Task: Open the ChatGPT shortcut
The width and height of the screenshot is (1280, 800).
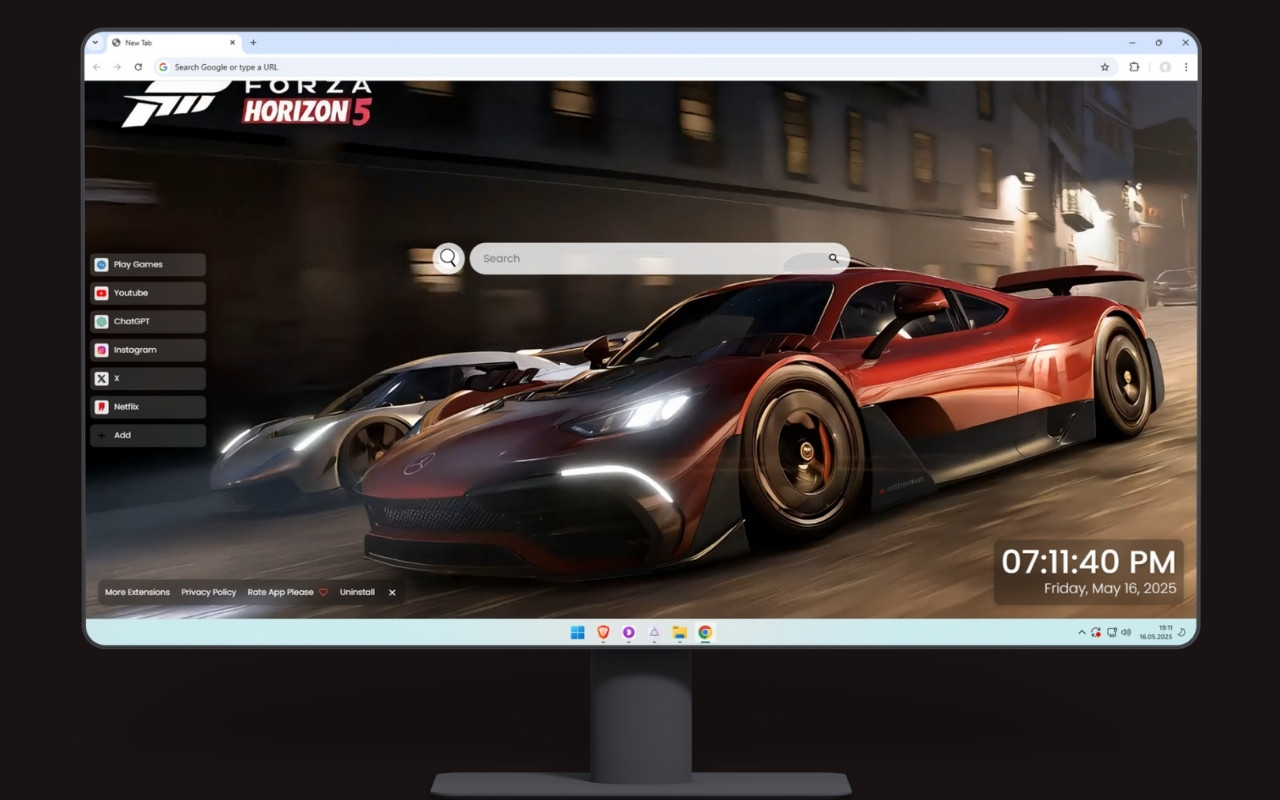Action: point(148,322)
